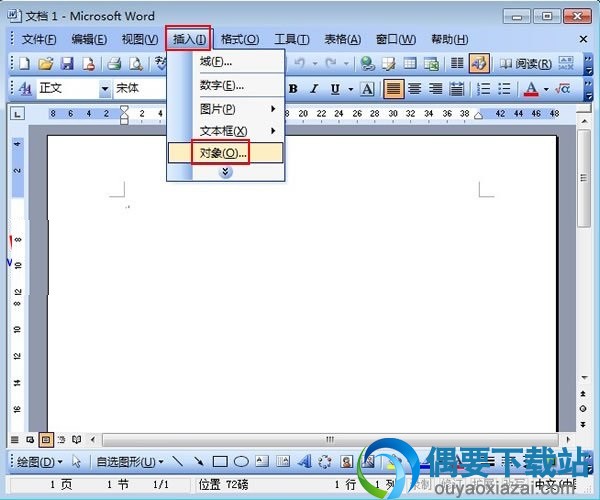The height and width of the screenshot is (500, 600).
Task: Switch to Print Layout view icon
Action: (x=46, y=440)
